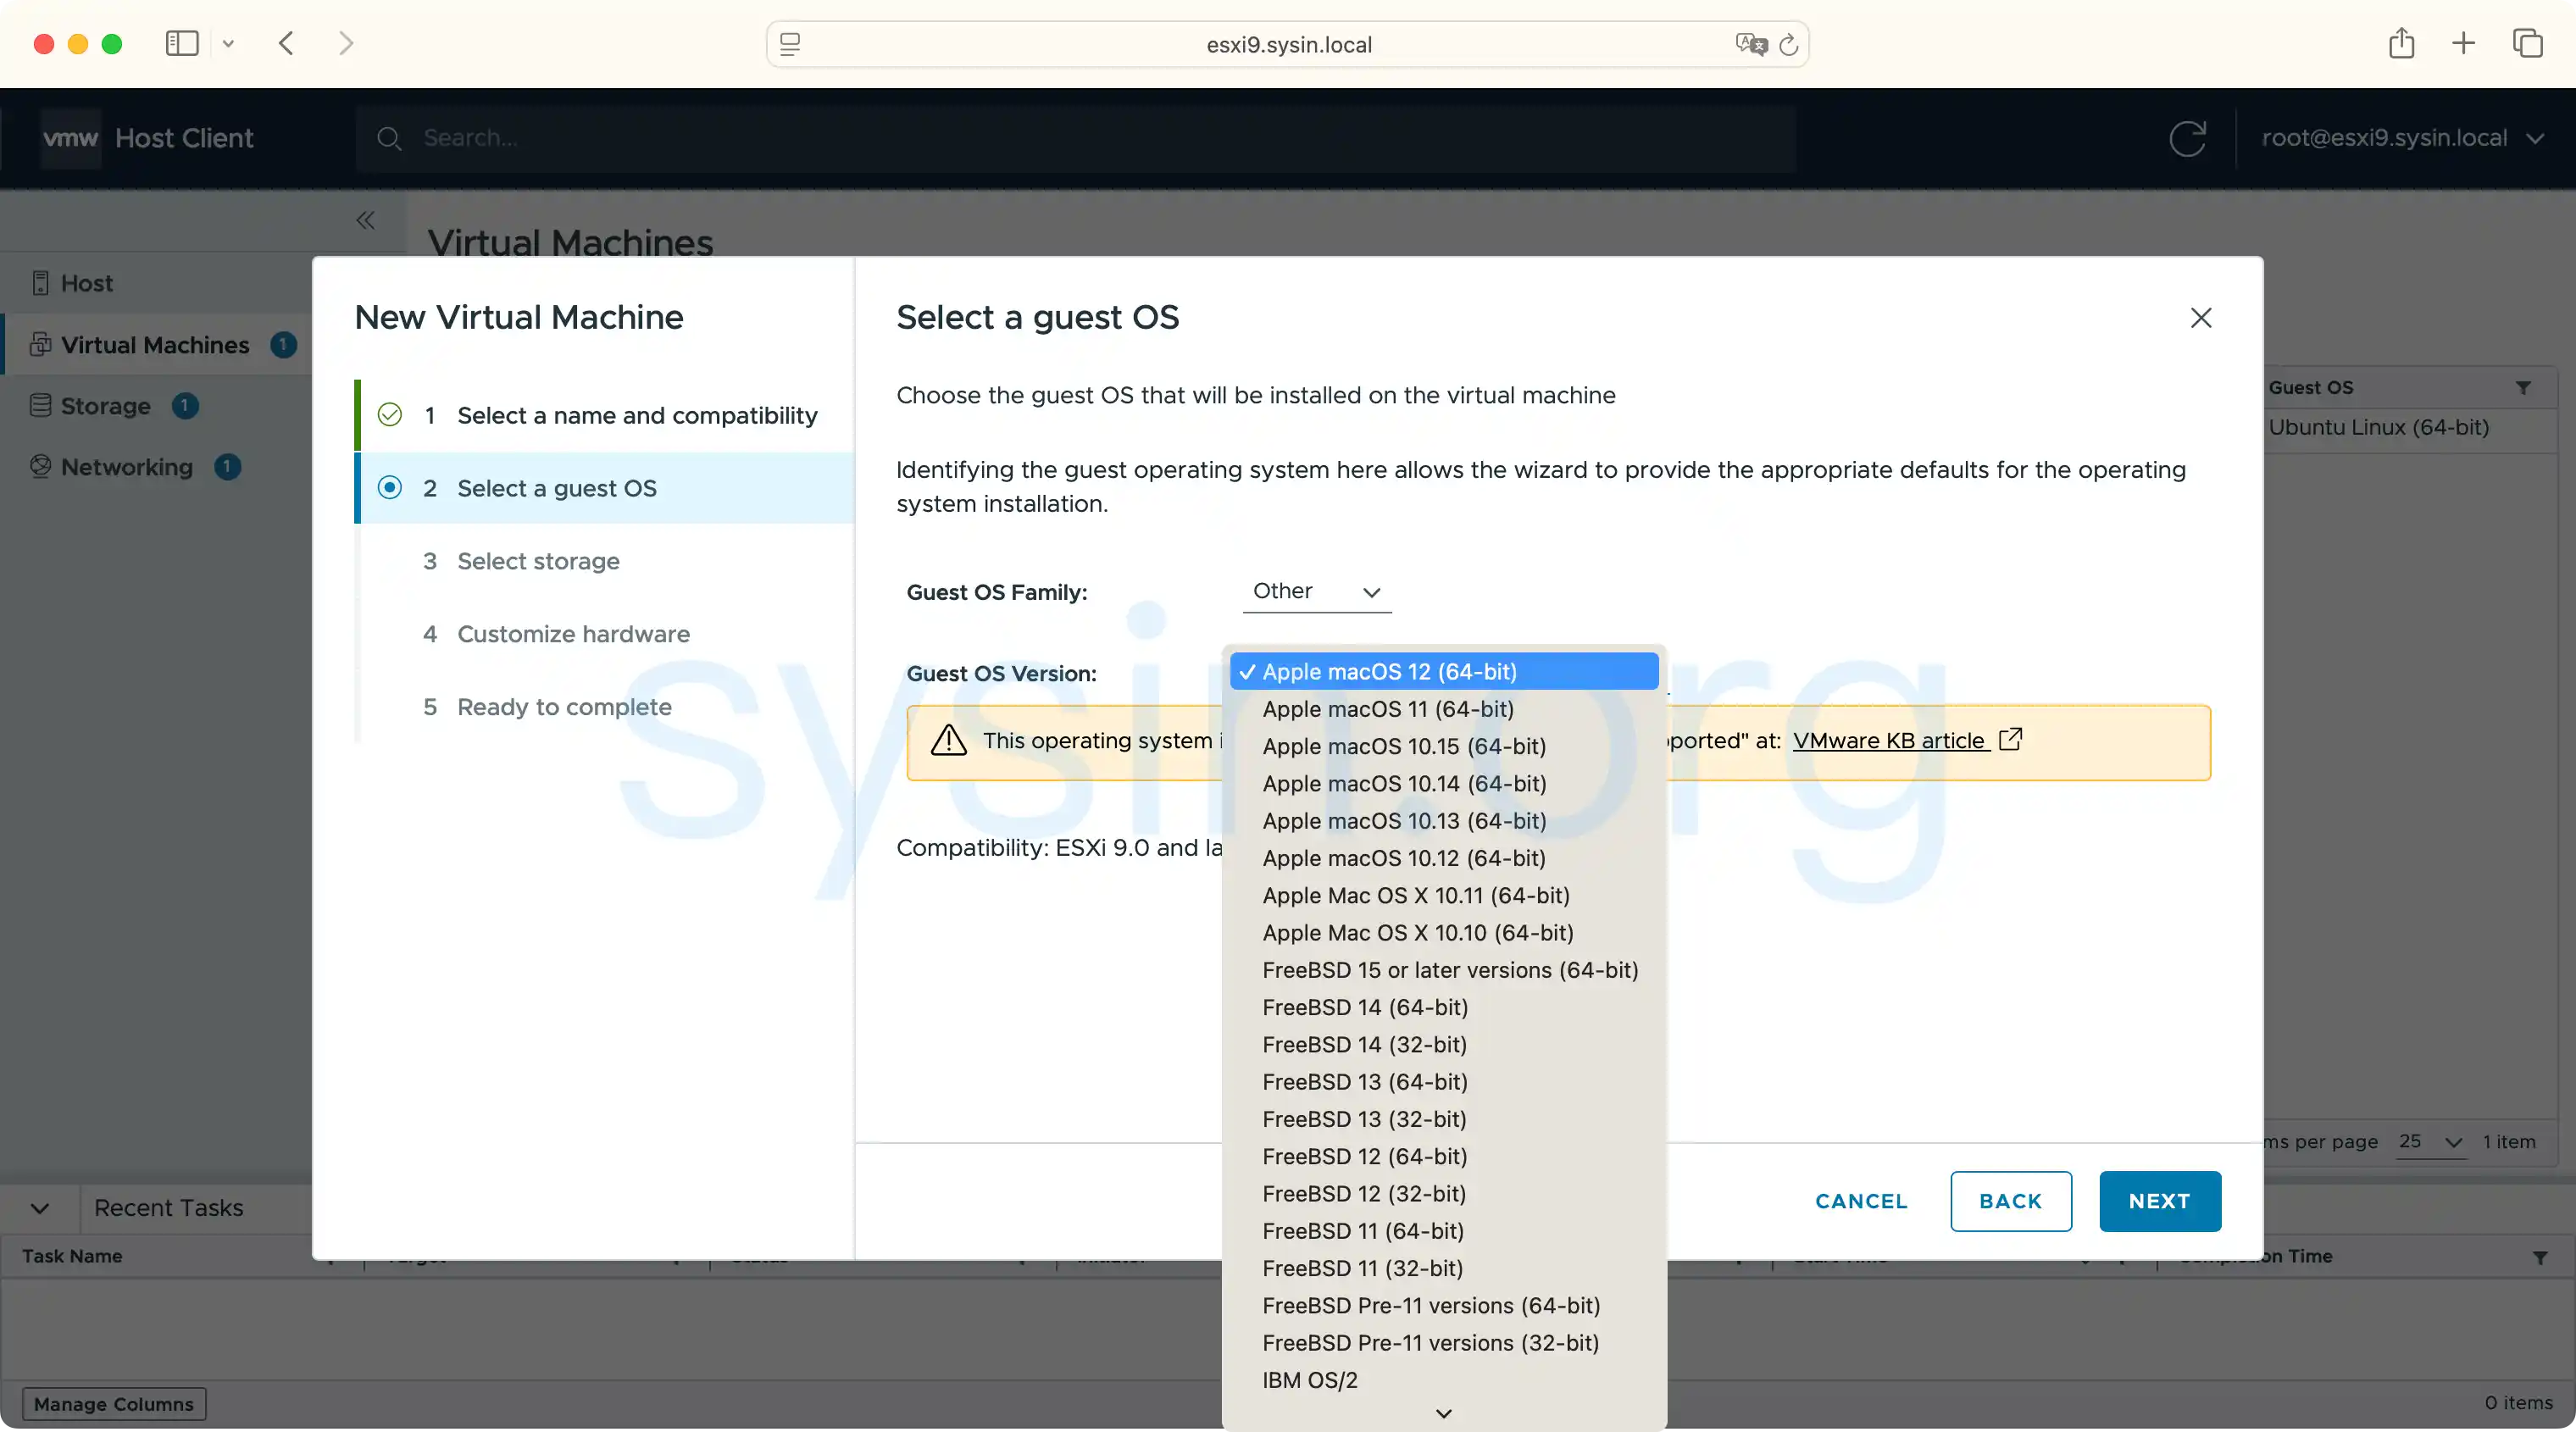Screen dimensions: 2576x1432
Task: Click the Task Name column header
Action: click(x=72, y=1257)
